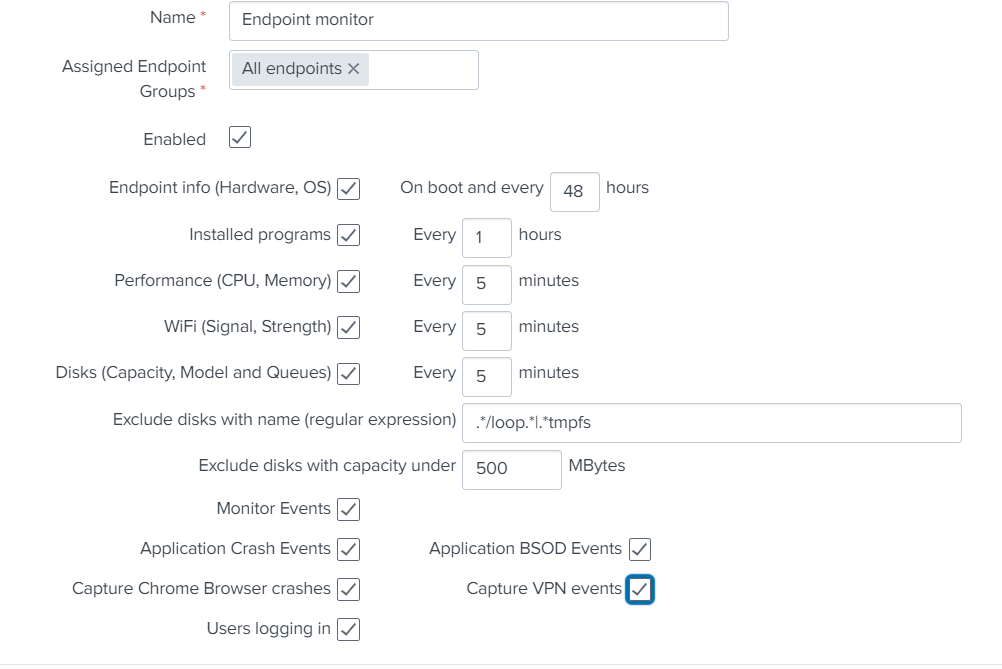Focus the Performance minutes interval field
The width and height of the screenshot is (1002, 669).
pyautogui.click(x=486, y=283)
